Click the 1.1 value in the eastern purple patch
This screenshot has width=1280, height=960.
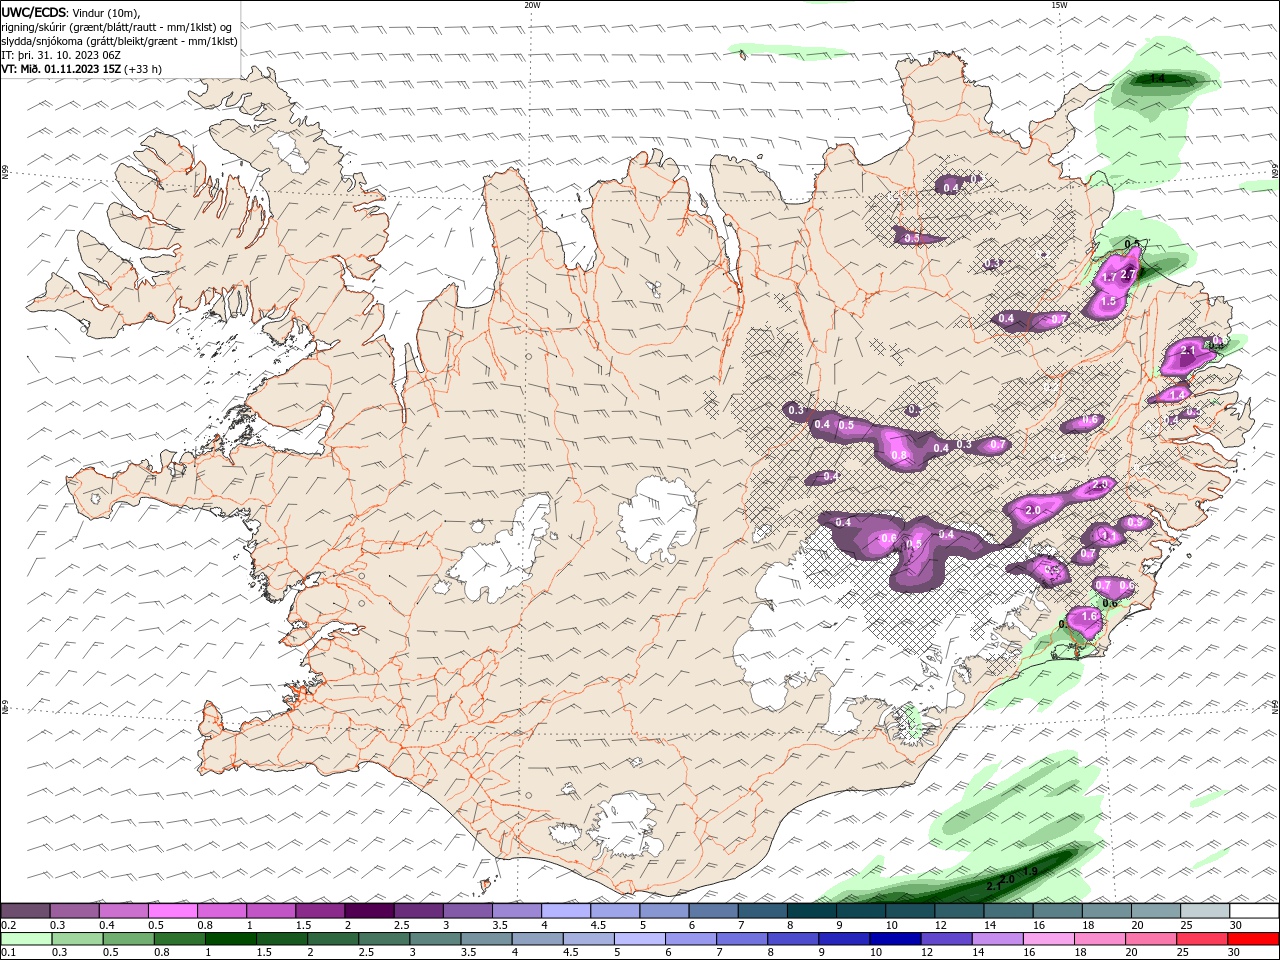pyautogui.click(x=1108, y=537)
